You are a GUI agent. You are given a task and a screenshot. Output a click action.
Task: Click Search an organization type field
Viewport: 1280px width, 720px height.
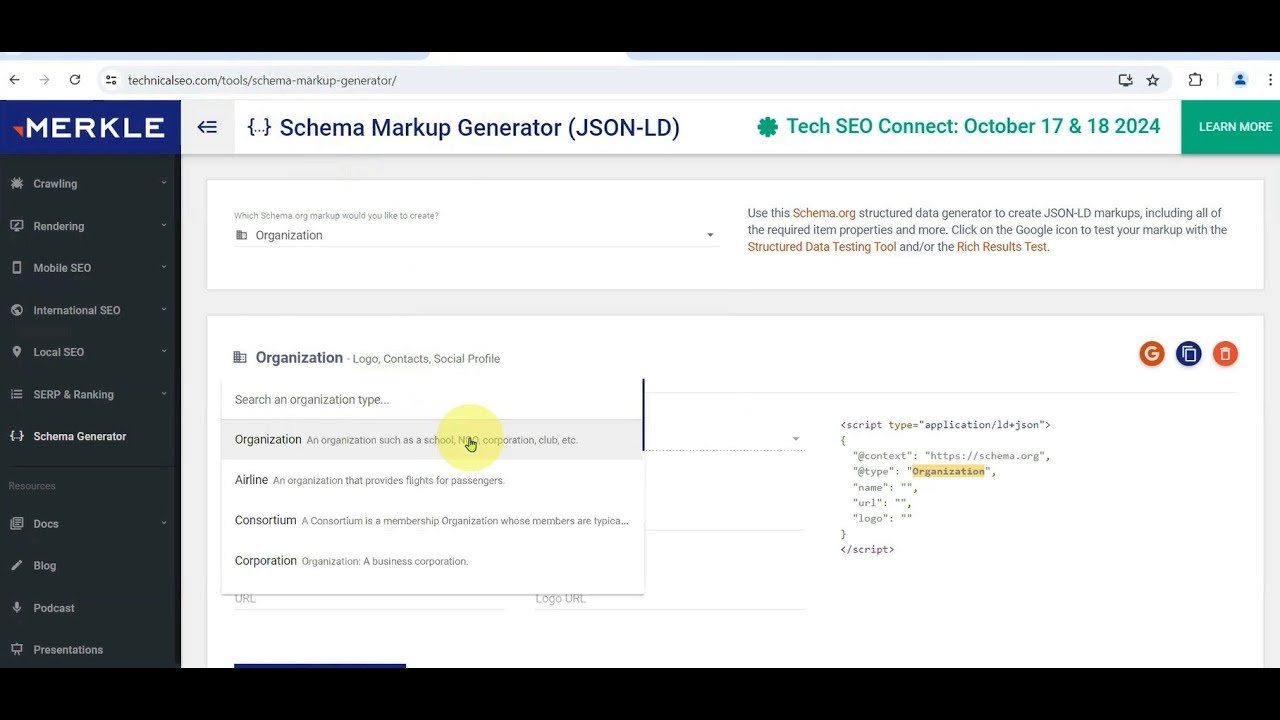coord(432,399)
